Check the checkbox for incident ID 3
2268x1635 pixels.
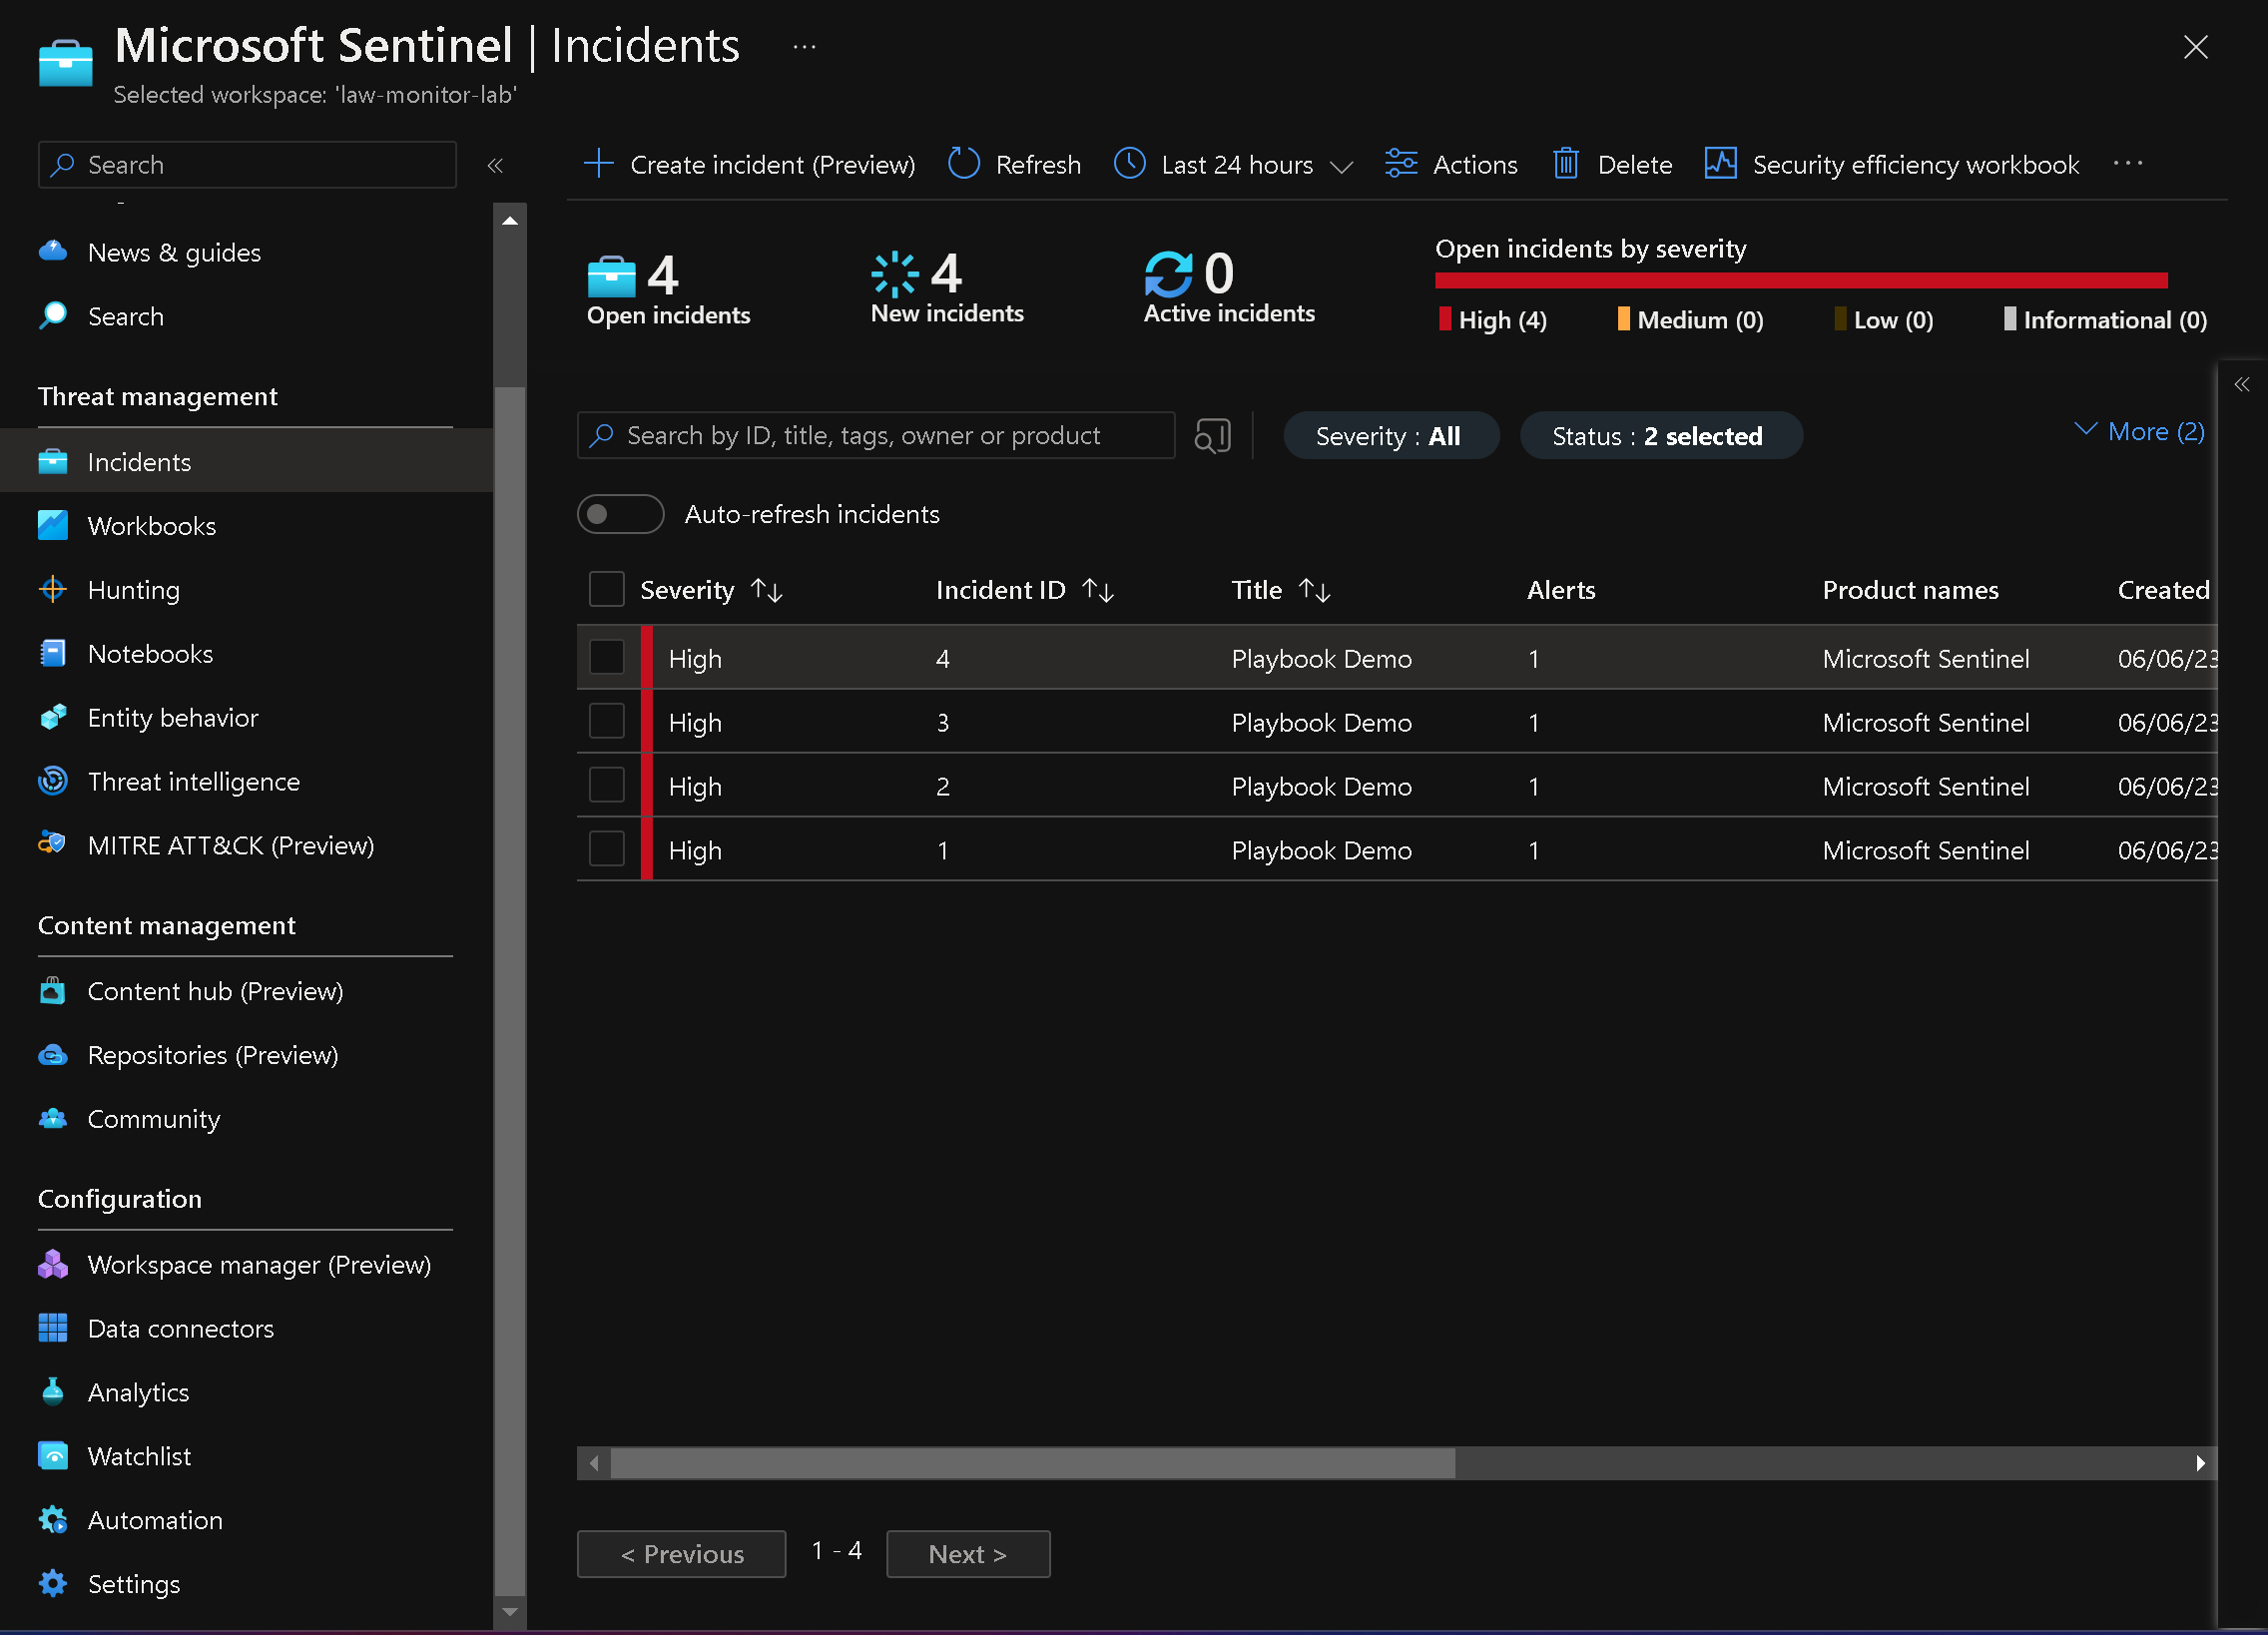[606, 722]
